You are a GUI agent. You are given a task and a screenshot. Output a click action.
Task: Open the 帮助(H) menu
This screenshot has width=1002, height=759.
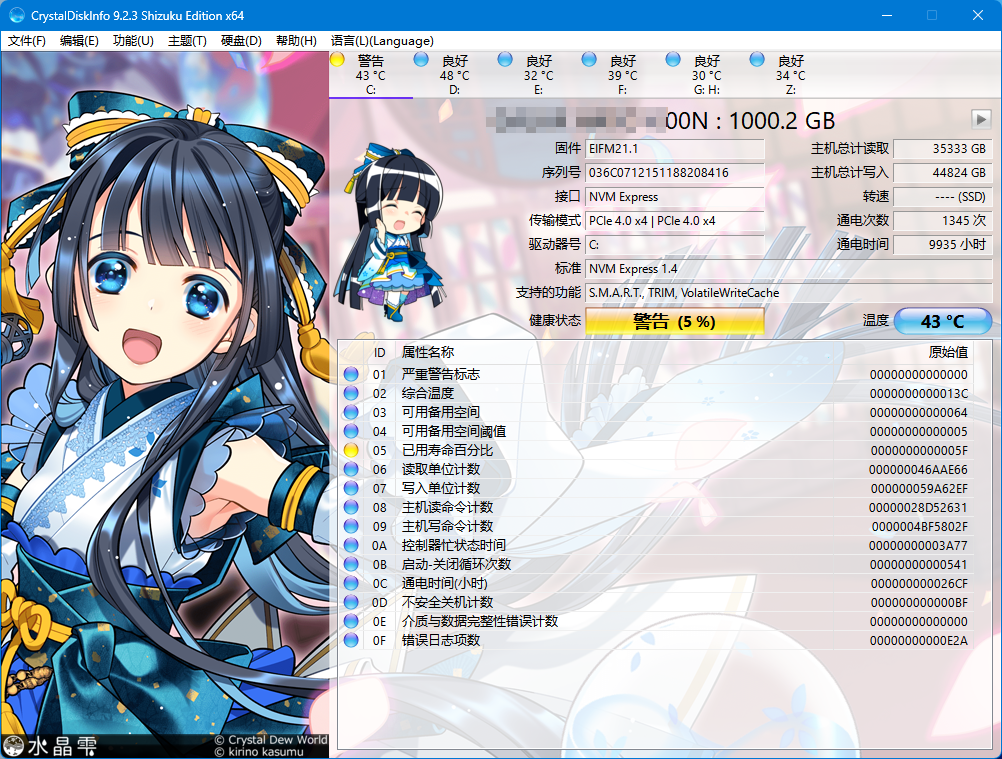pyautogui.click(x=296, y=41)
